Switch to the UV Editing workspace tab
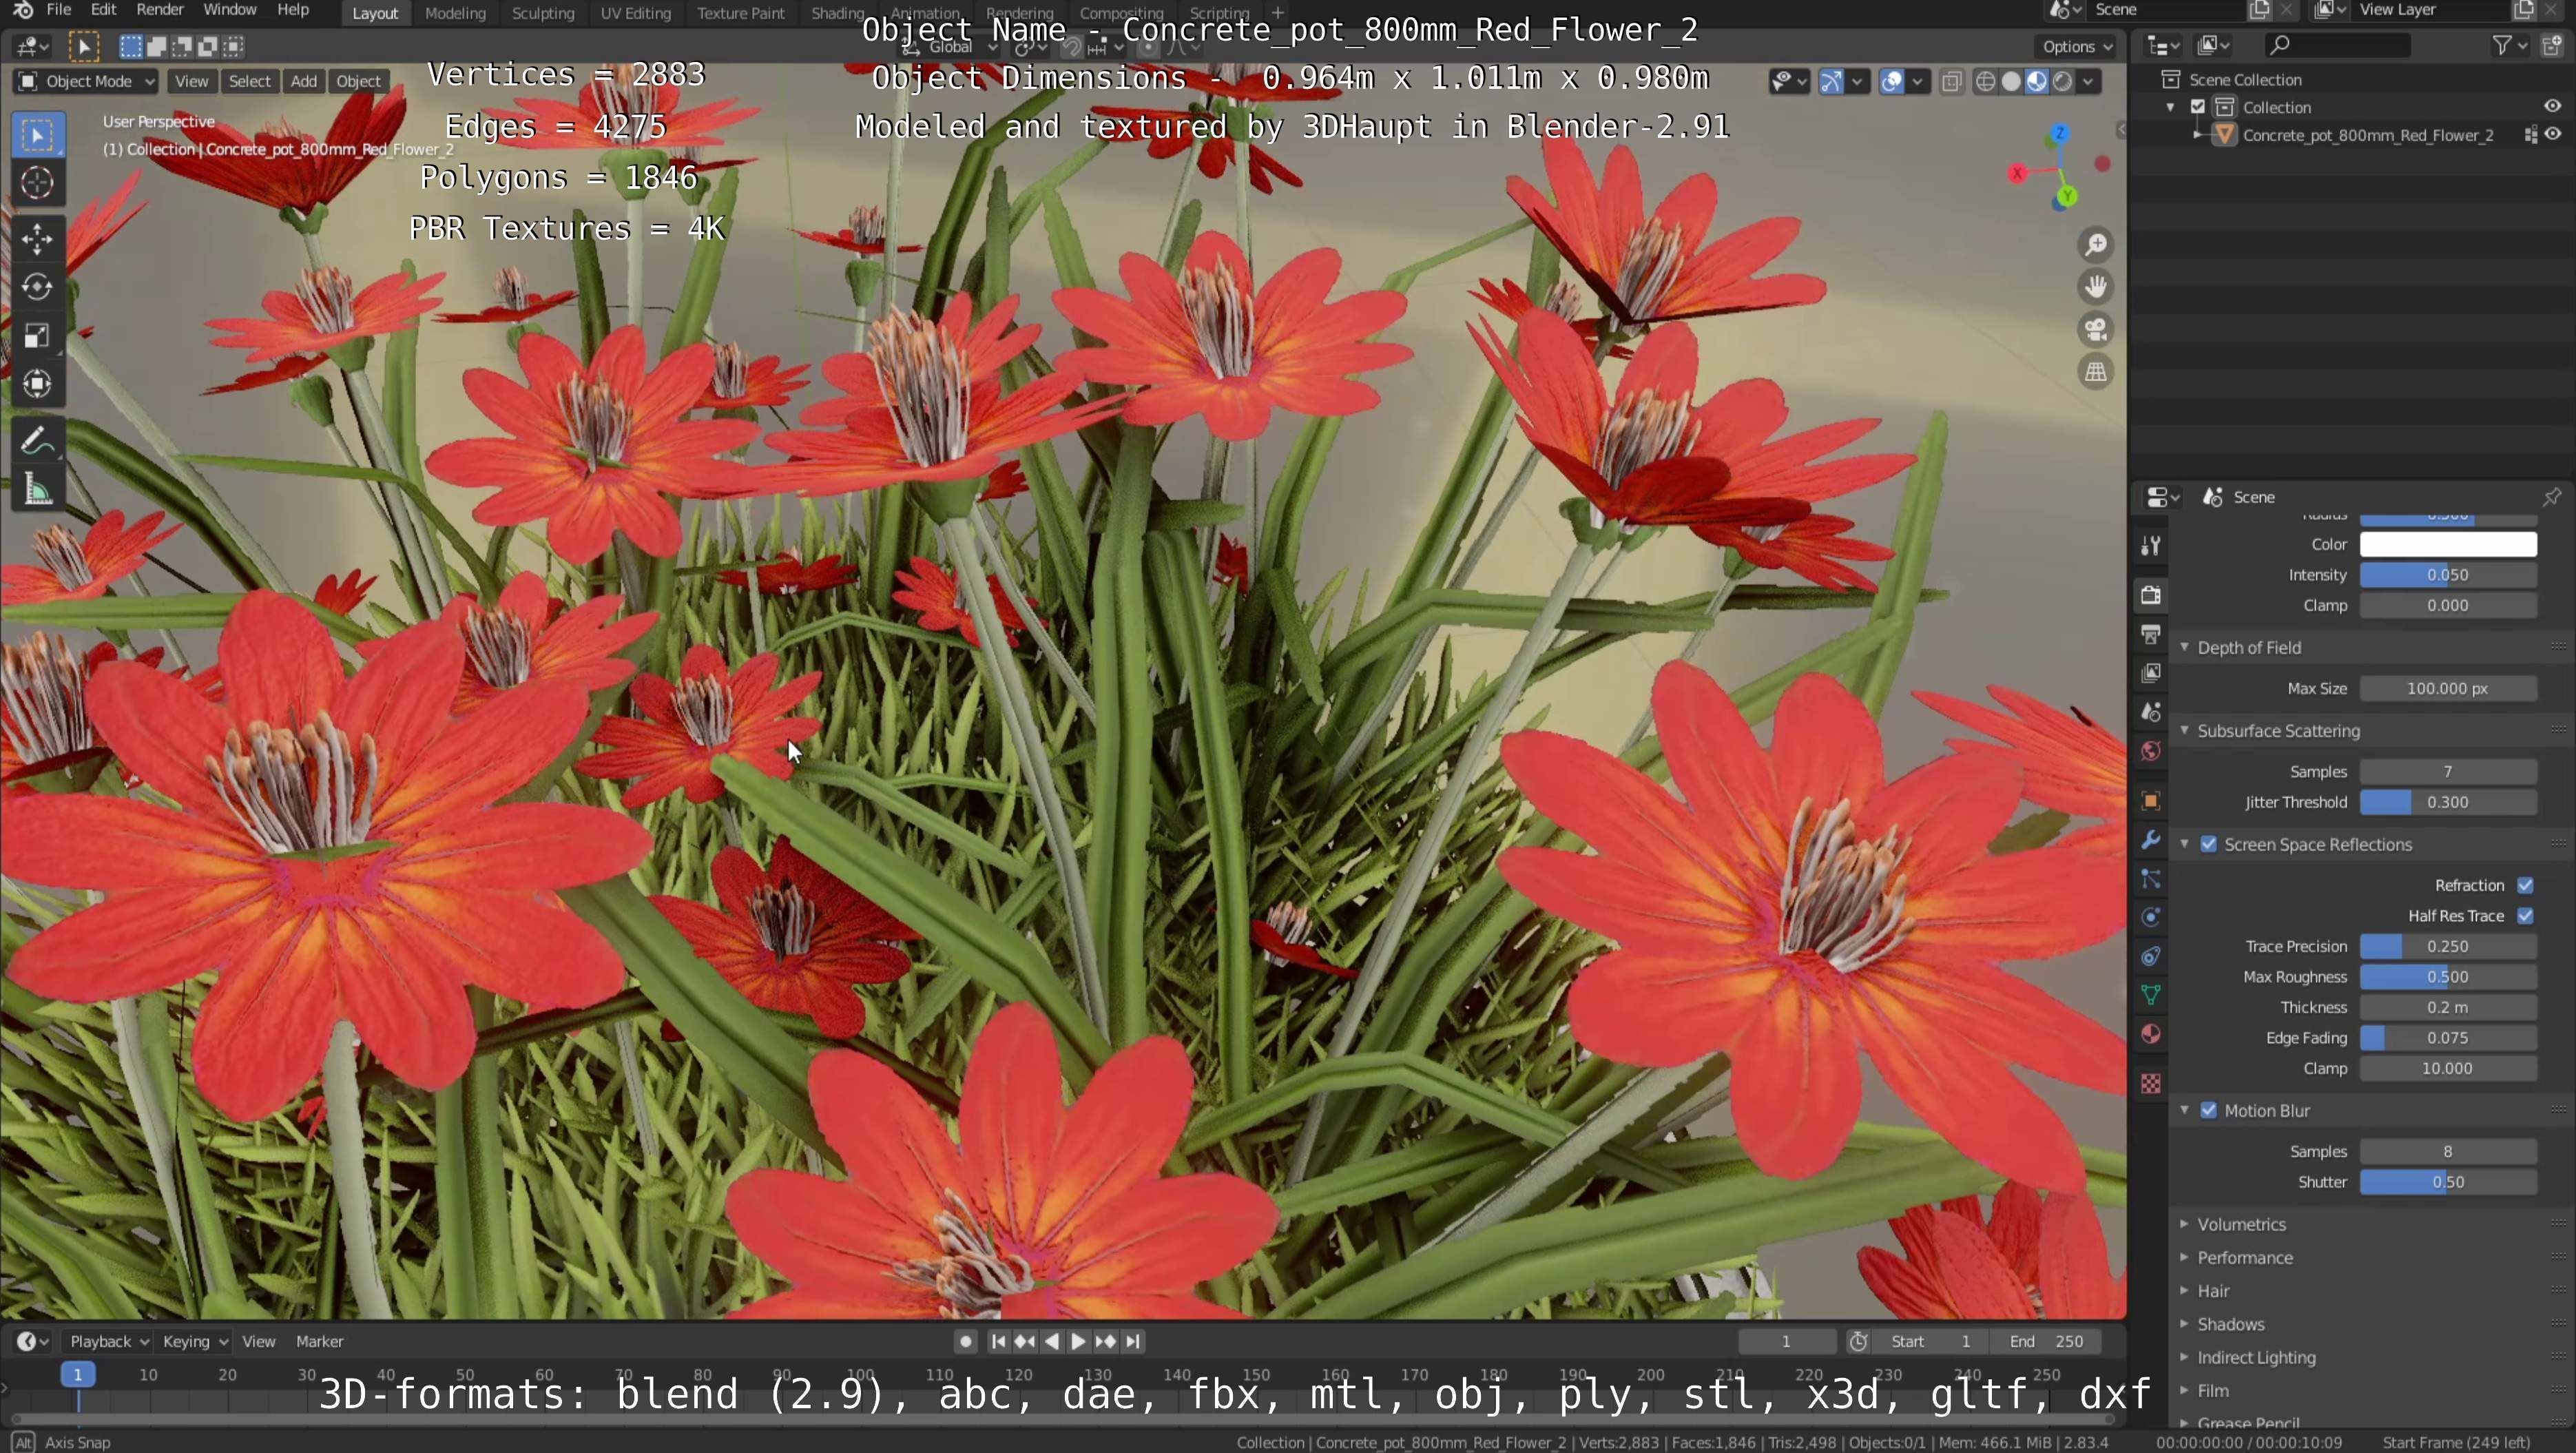2576x1453 pixels. coord(635,13)
